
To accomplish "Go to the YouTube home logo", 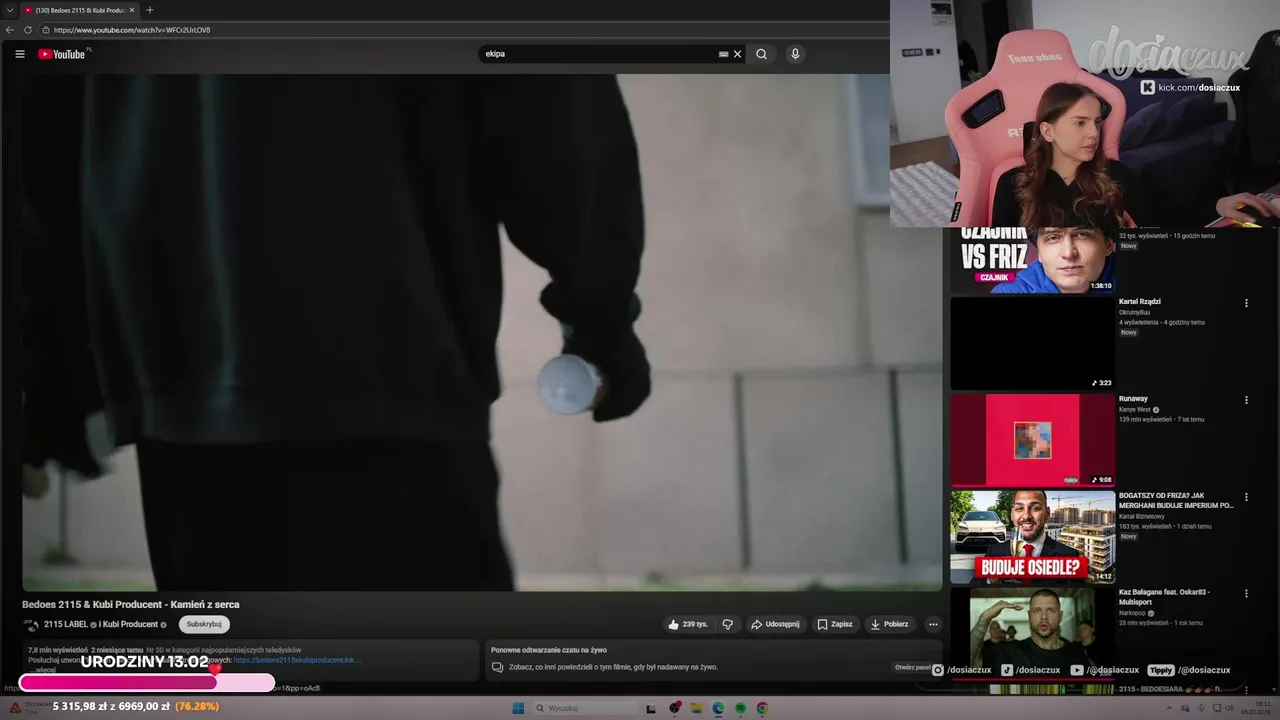I will click(62, 54).
